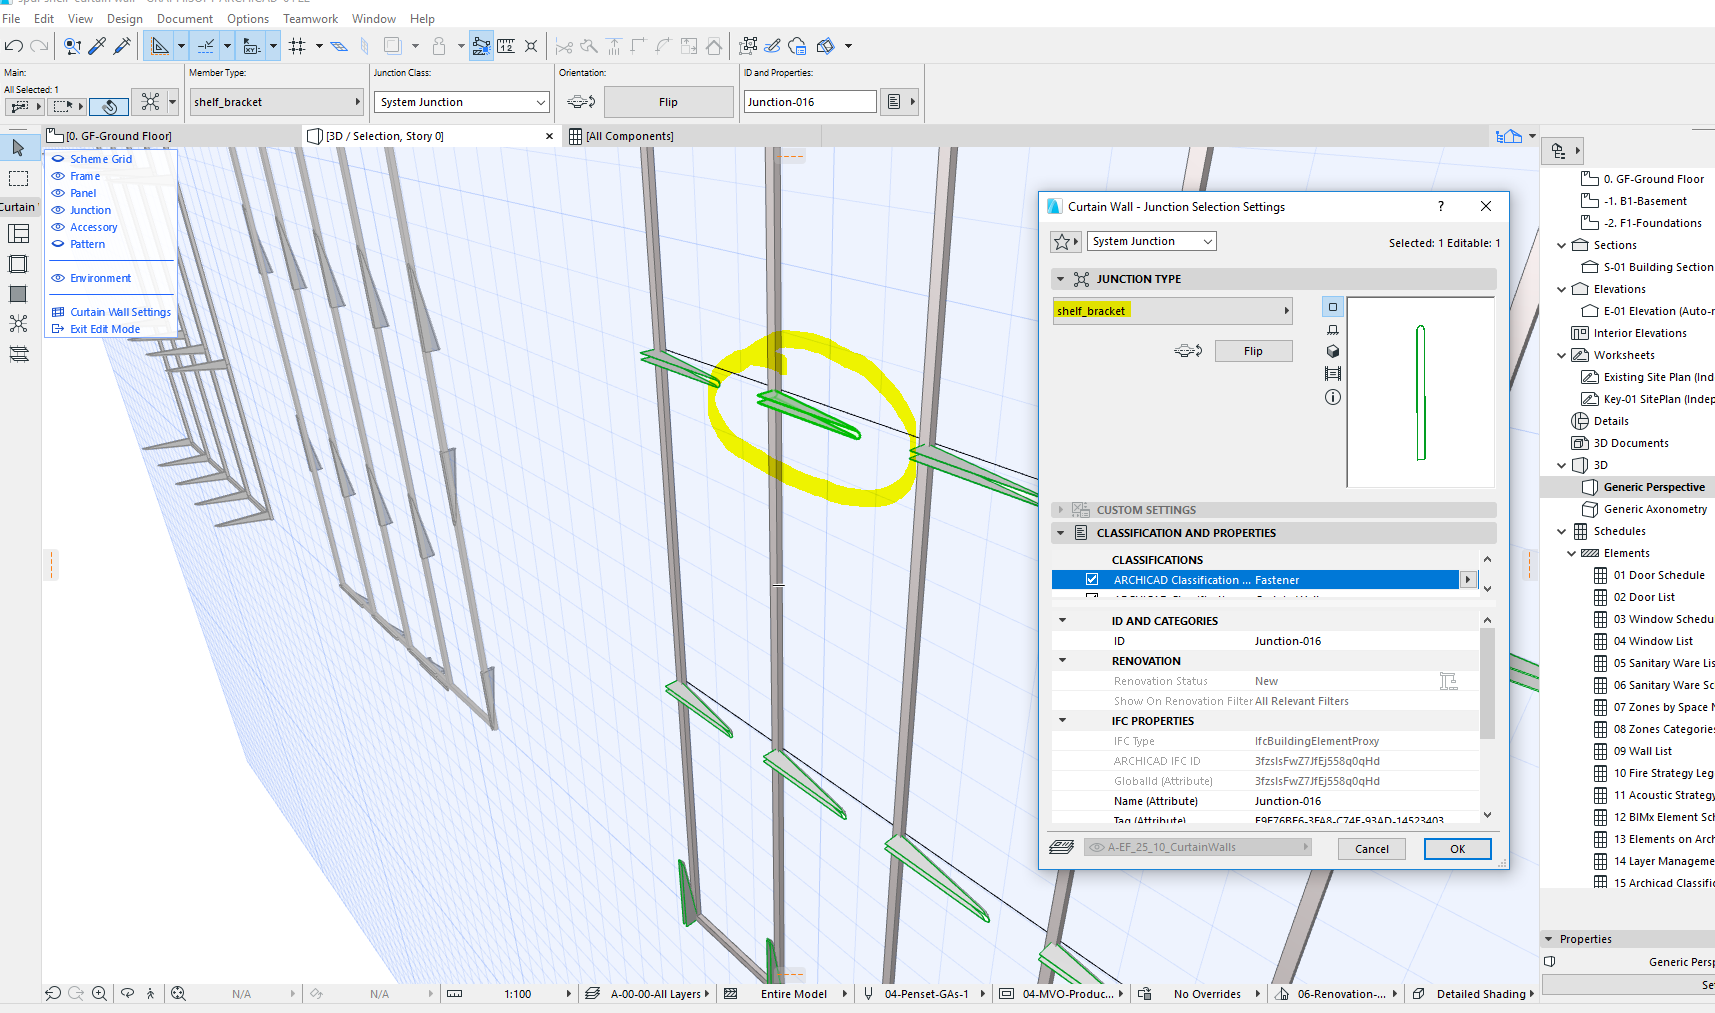Open the favorites star in dialog
This screenshot has height=1013, width=1715.
1062,242
